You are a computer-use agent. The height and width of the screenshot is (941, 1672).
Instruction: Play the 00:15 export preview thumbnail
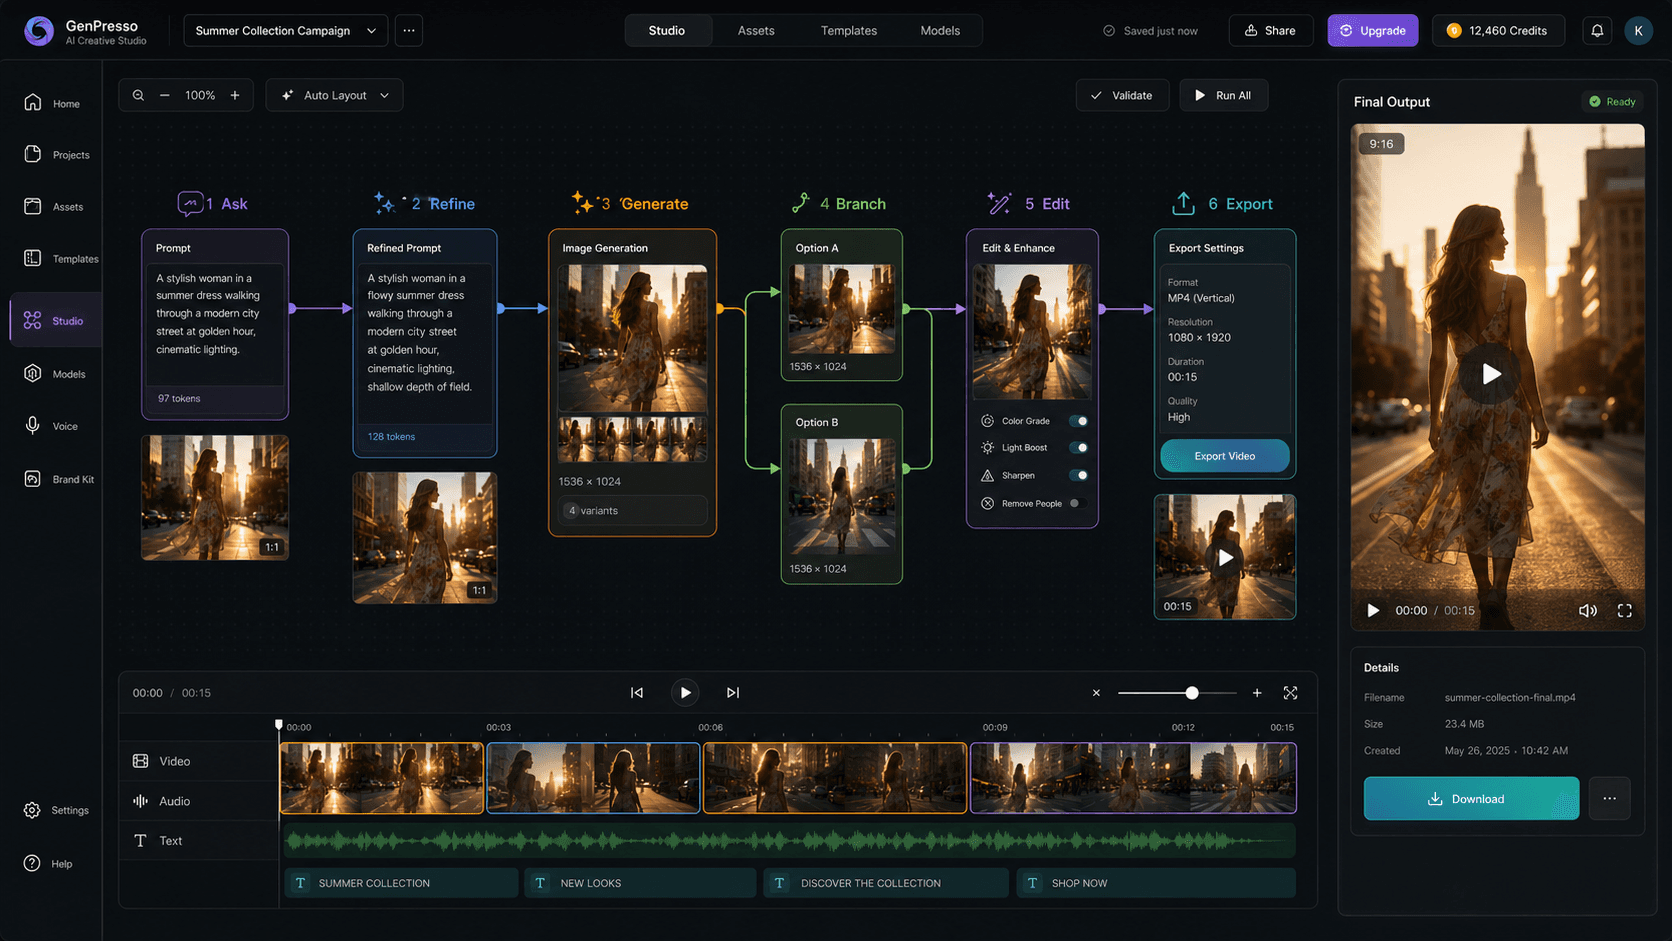(x=1225, y=557)
